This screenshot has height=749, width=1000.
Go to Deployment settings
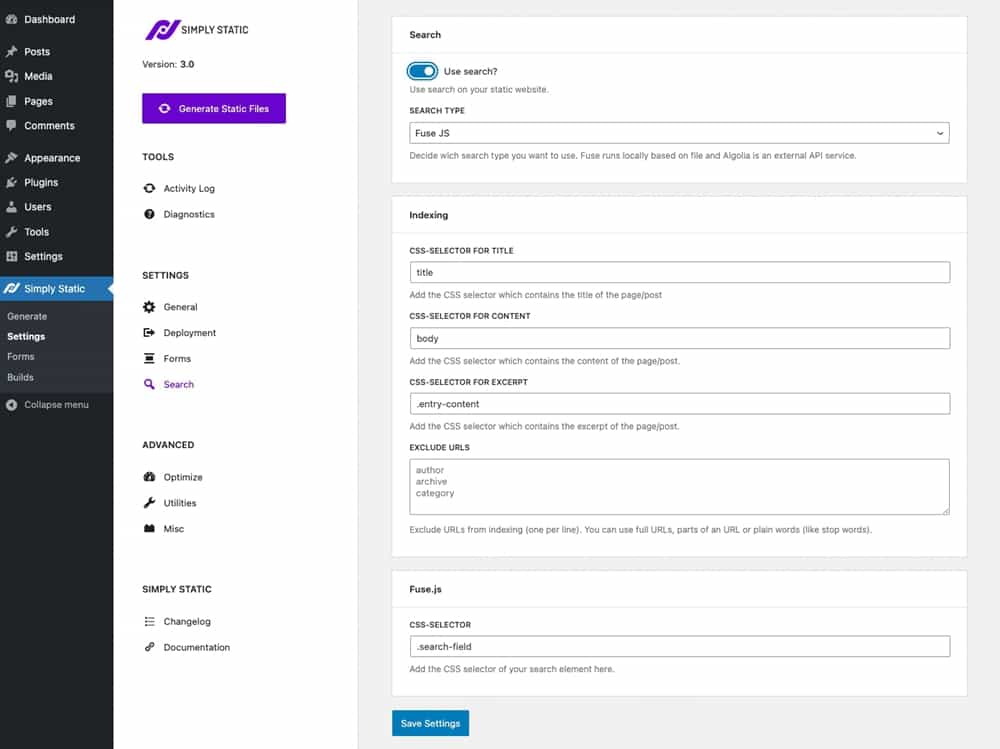(x=189, y=332)
